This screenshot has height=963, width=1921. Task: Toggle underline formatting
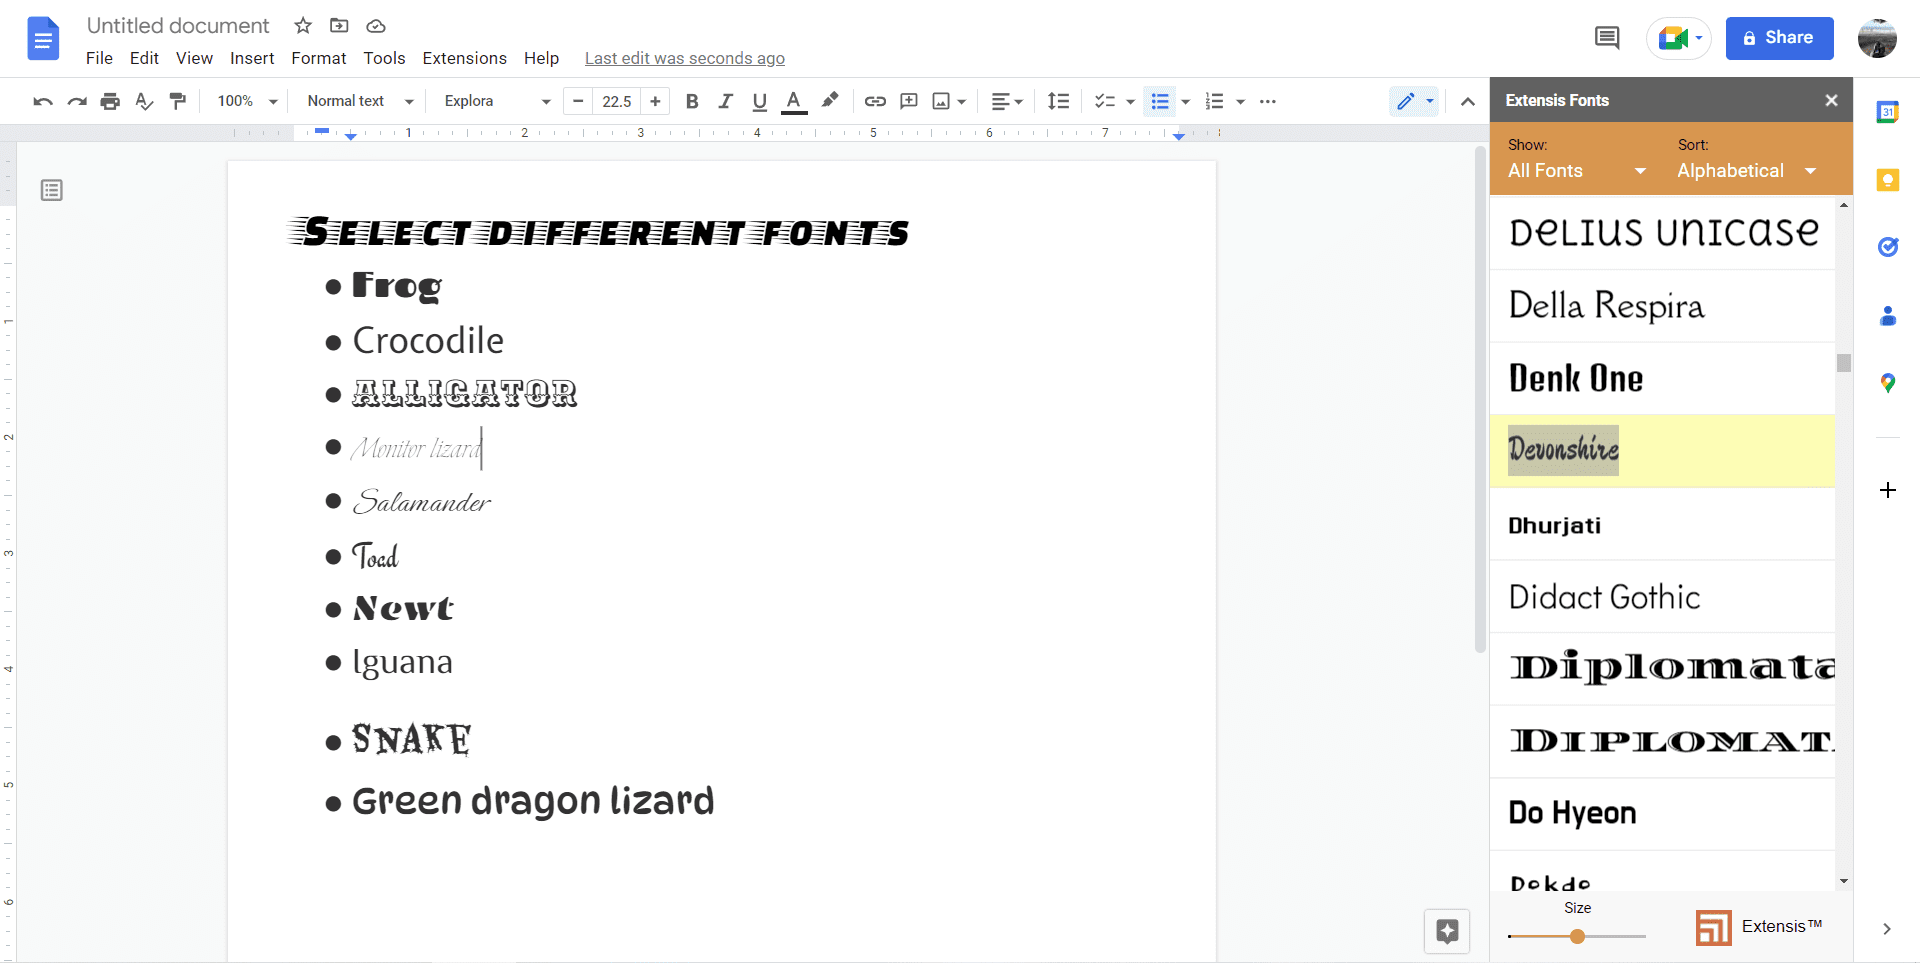click(759, 101)
